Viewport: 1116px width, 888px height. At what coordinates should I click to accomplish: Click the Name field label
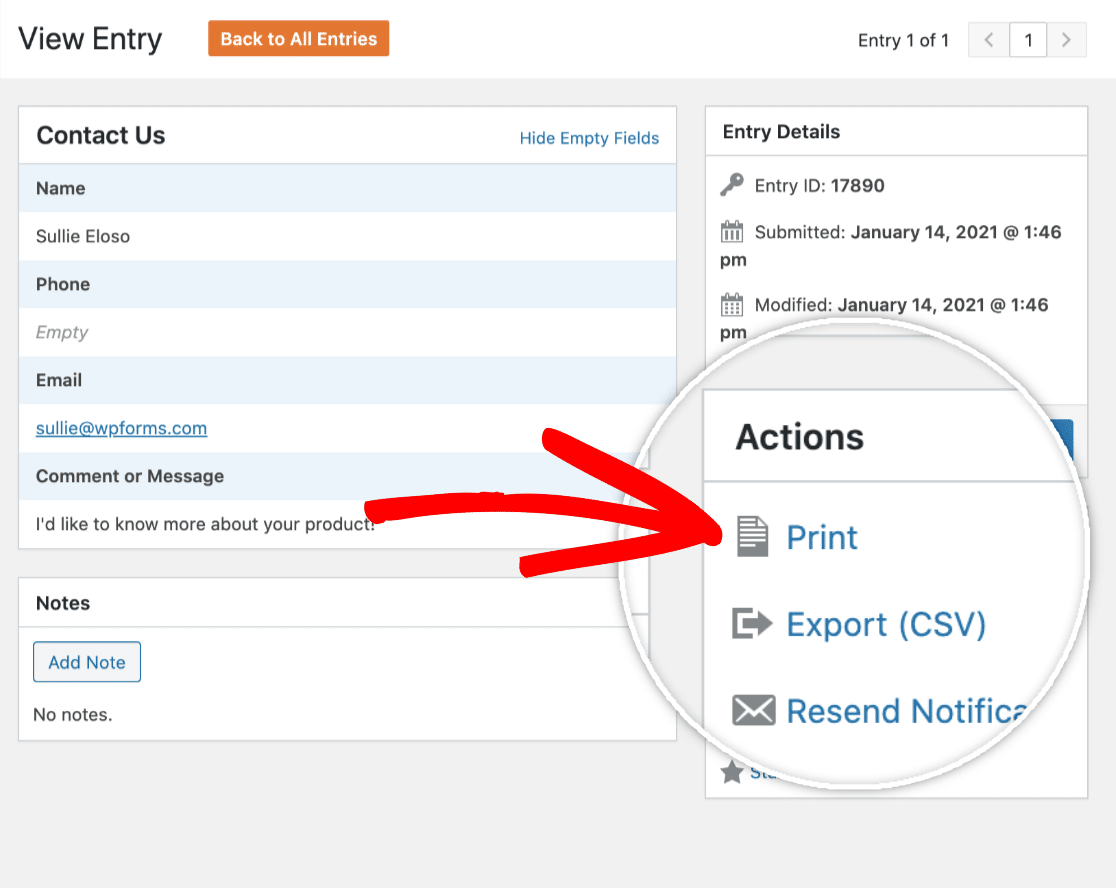pos(60,188)
